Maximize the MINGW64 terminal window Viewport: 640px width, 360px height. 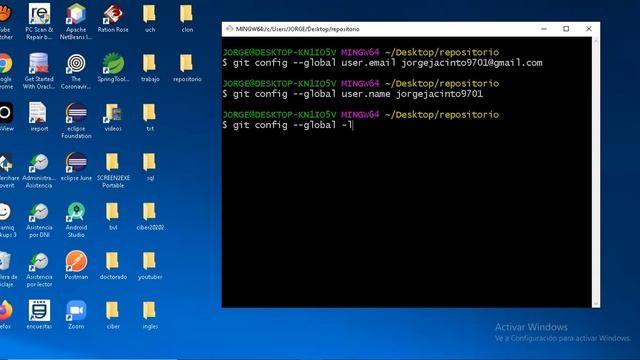(566, 29)
